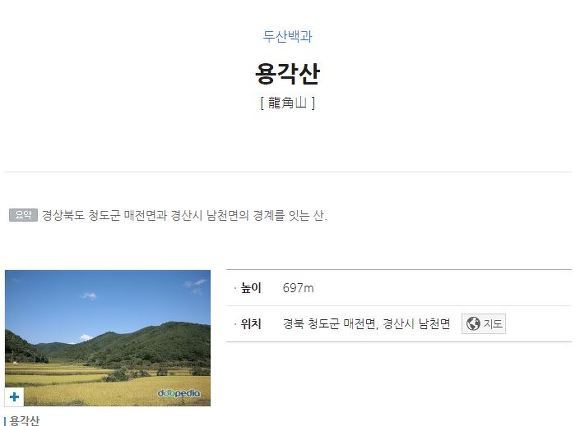The height and width of the screenshot is (426, 580).
Task: Click the 위치 field label
Action: [x=251, y=324]
